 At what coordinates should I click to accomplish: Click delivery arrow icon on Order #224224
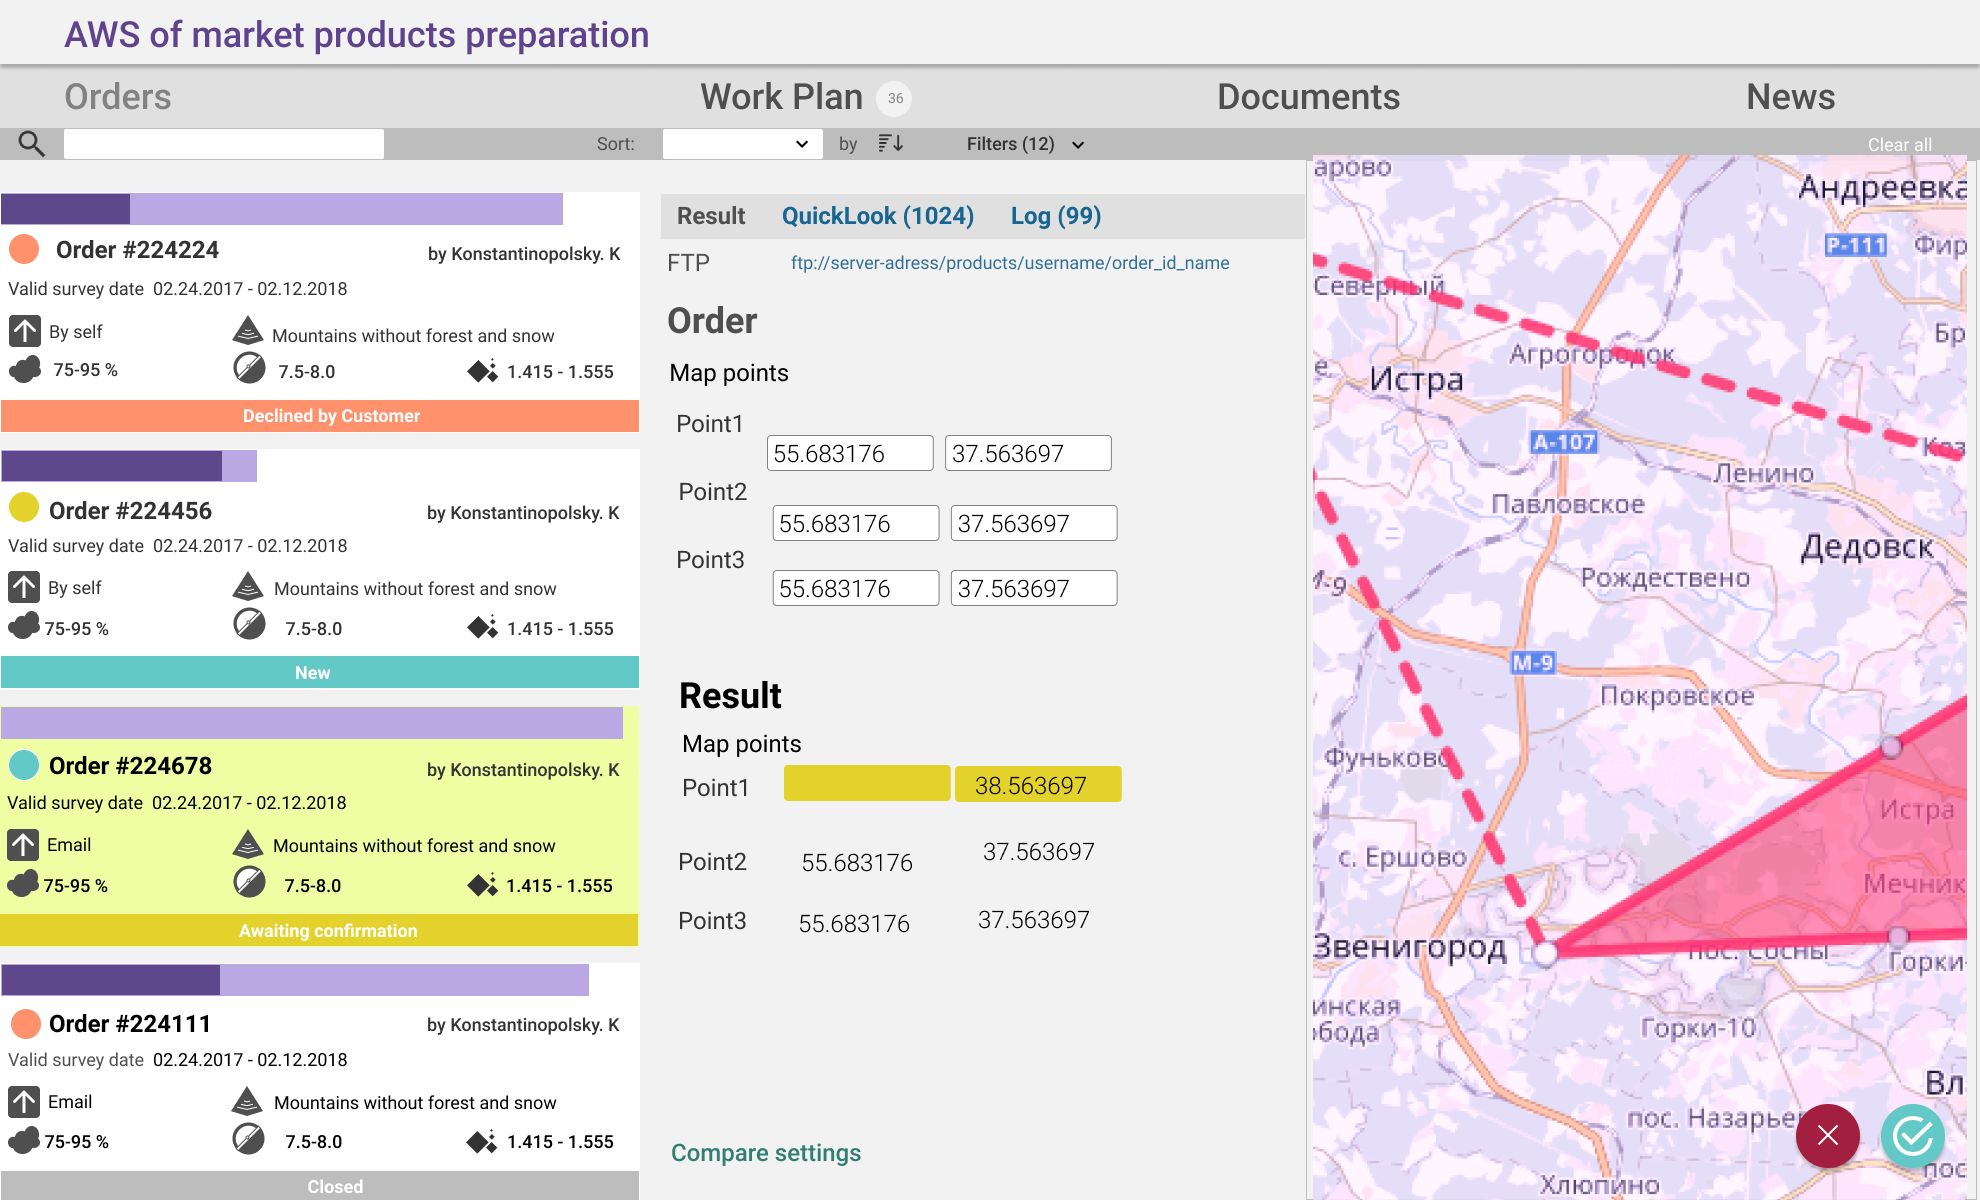click(24, 331)
